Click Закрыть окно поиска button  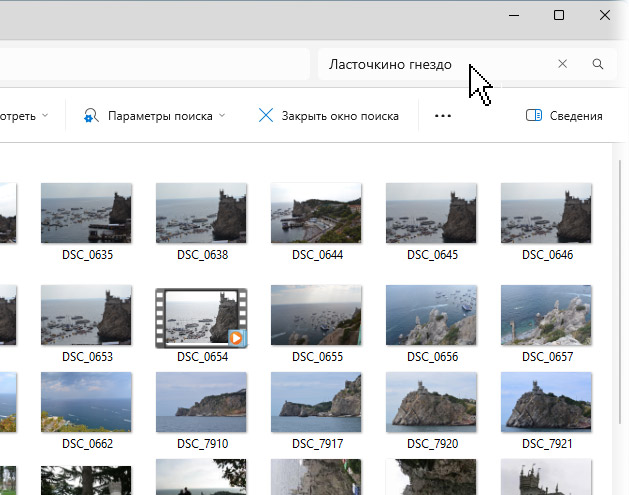click(x=328, y=116)
